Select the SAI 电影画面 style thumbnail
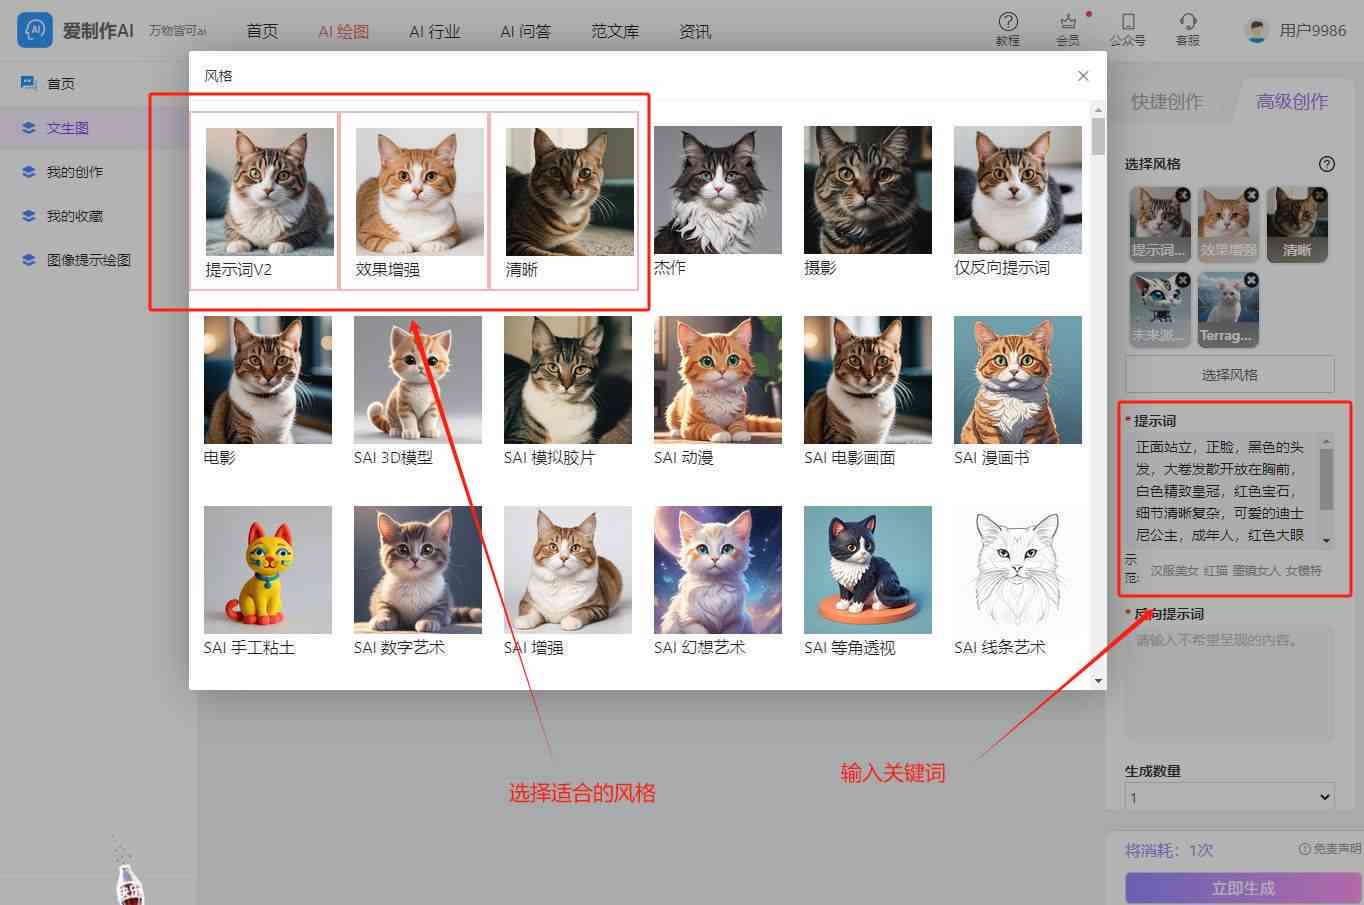This screenshot has width=1364, height=905. click(x=868, y=380)
